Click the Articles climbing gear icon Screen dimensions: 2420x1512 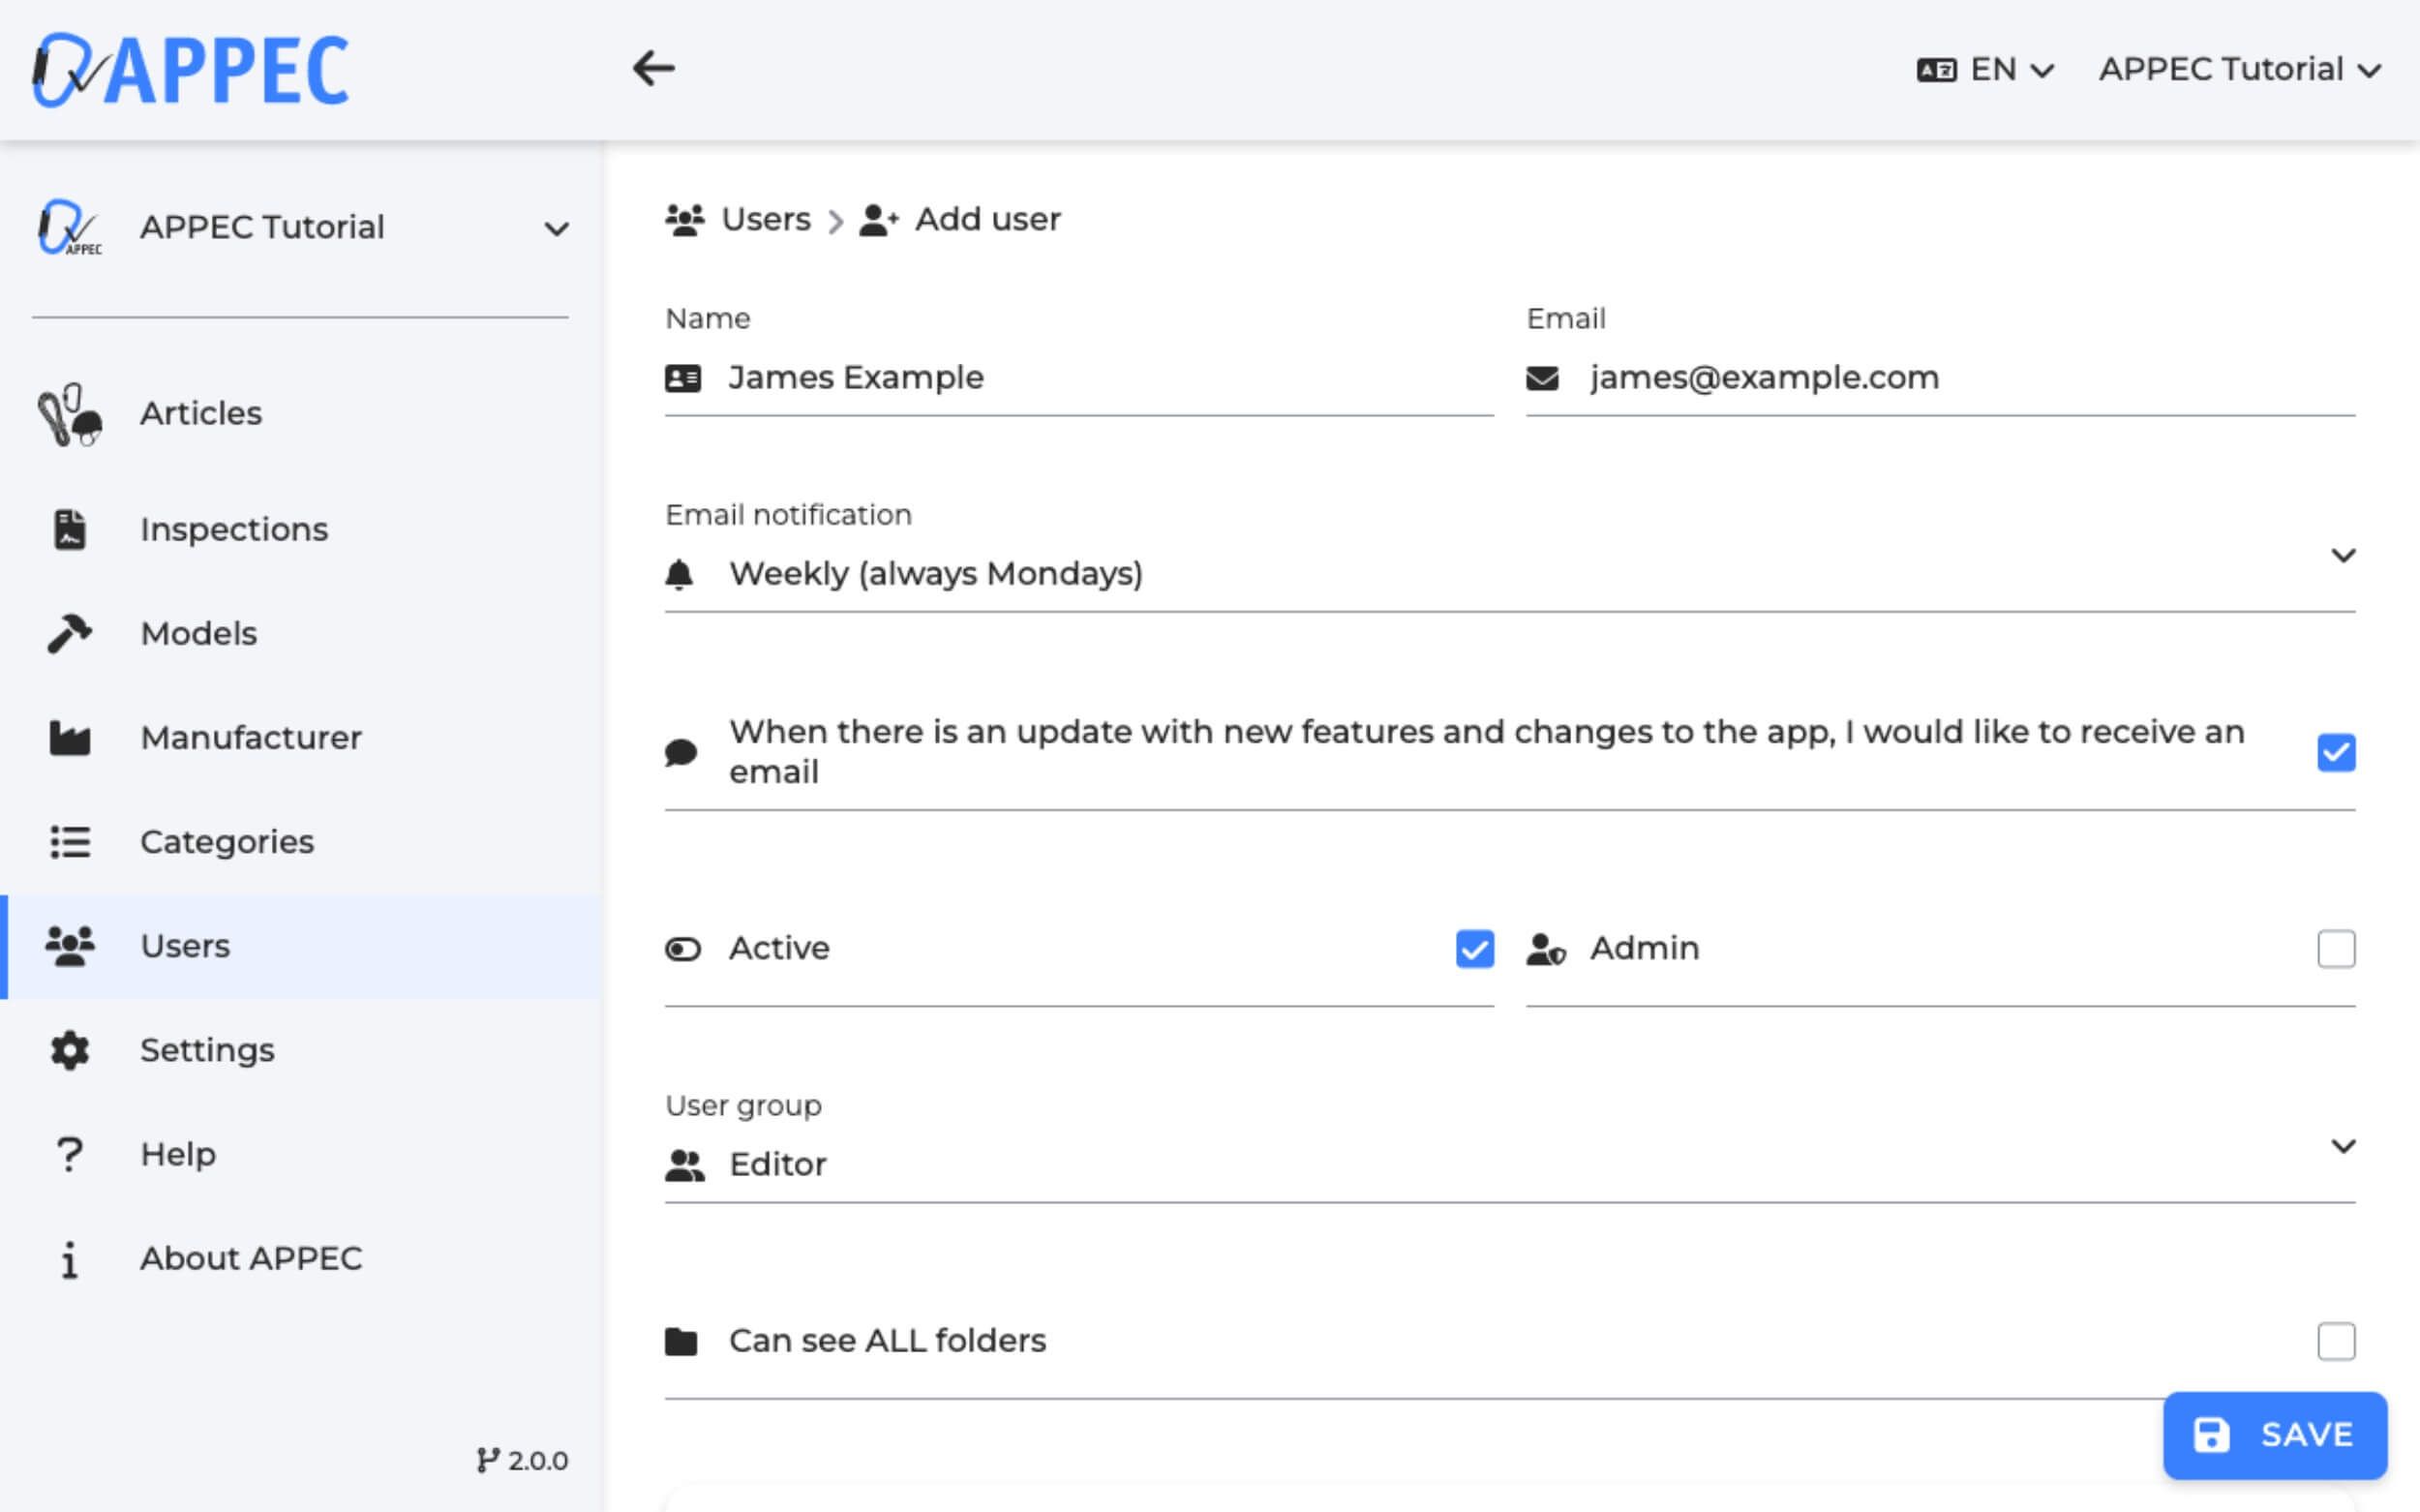[x=69, y=414]
